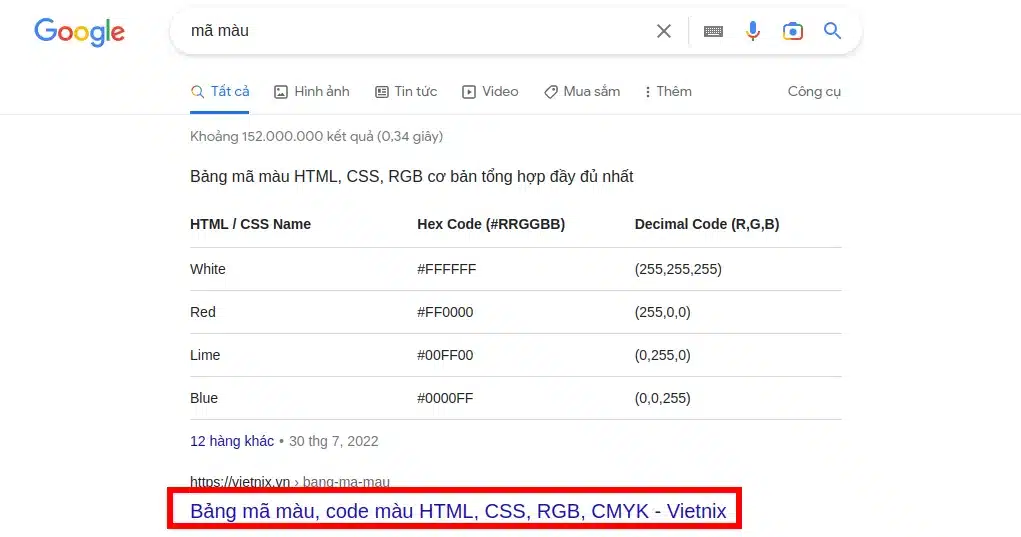Open 'Công cụ' search tools
The image size is (1021, 537).
(814, 92)
